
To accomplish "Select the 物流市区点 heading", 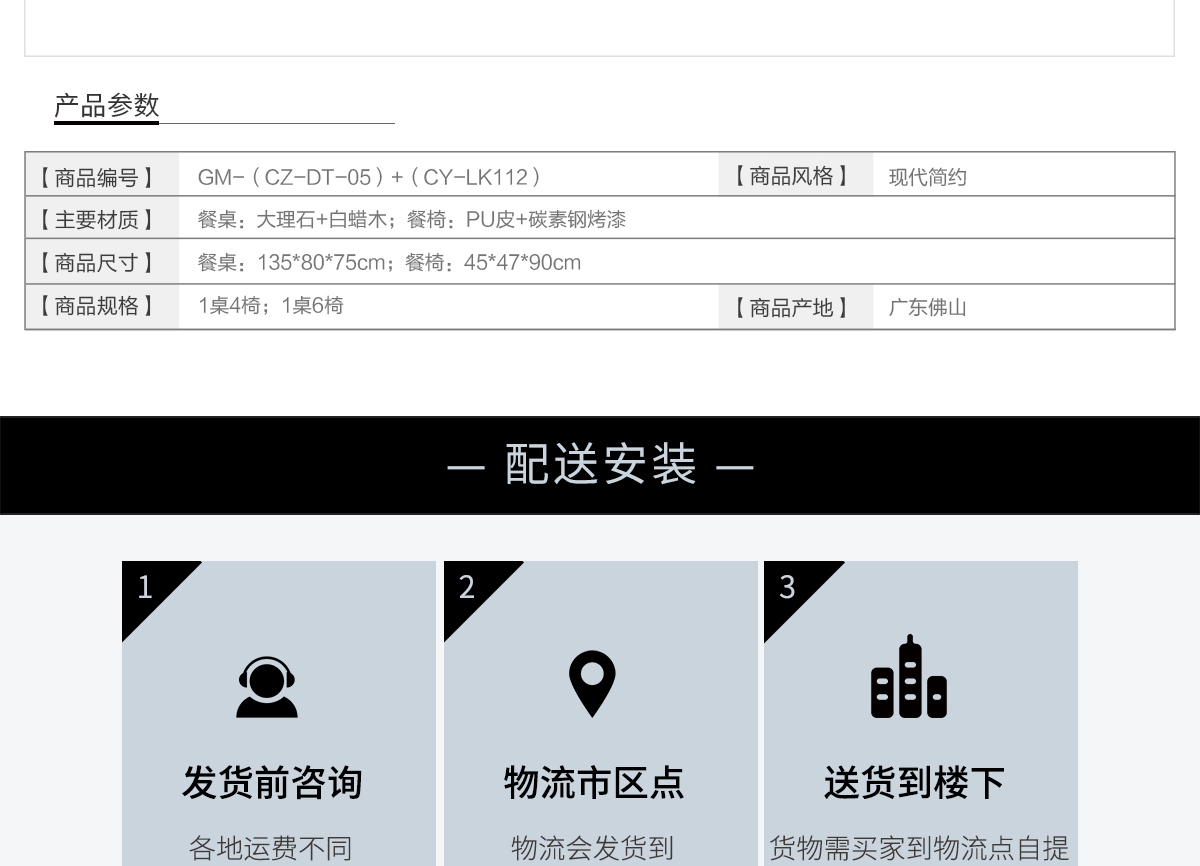I will [x=594, y=783].
